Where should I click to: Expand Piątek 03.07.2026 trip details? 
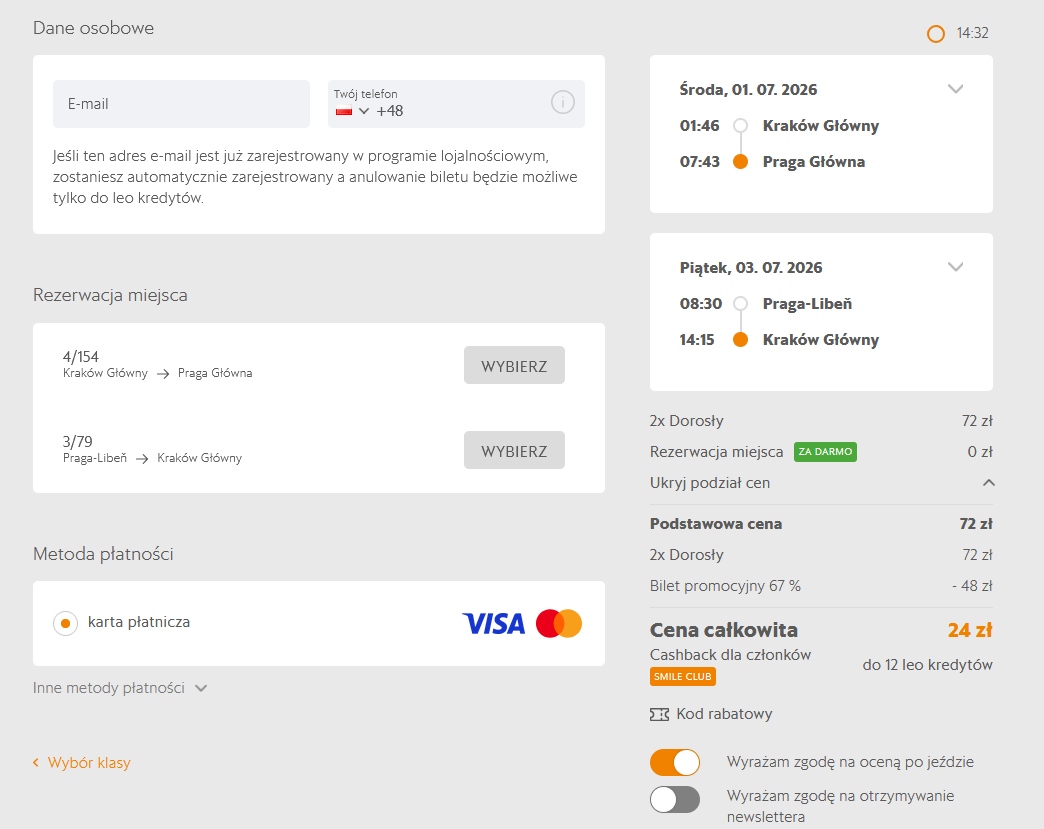coord(955,267)
